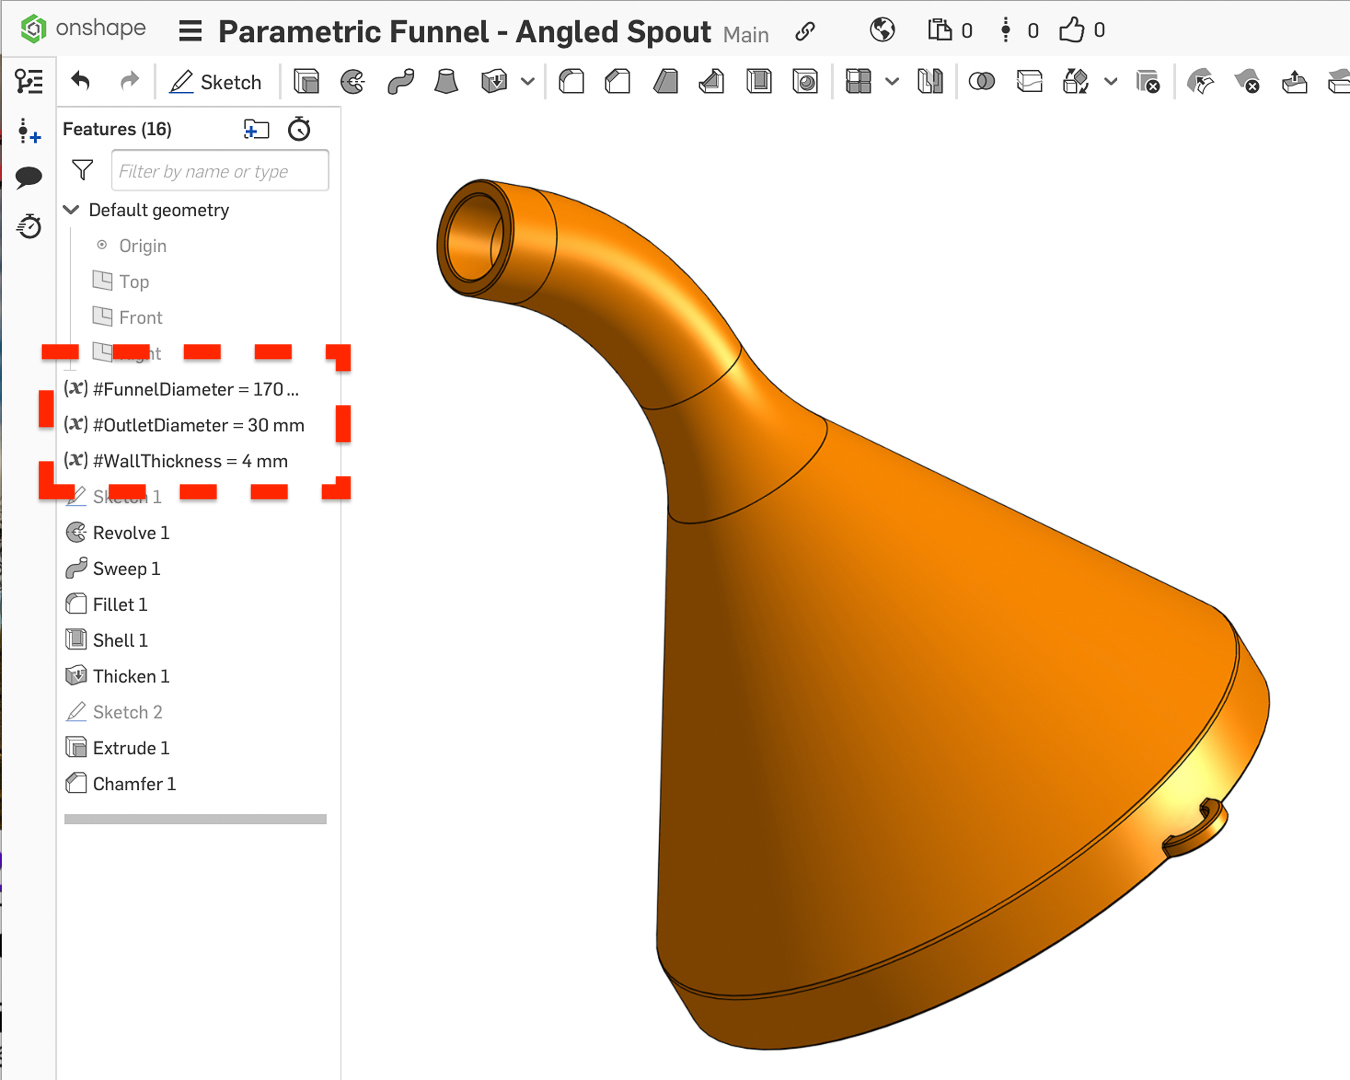
Task: Open the pattern tools dropdown arrow
Action: coord(891,82)
